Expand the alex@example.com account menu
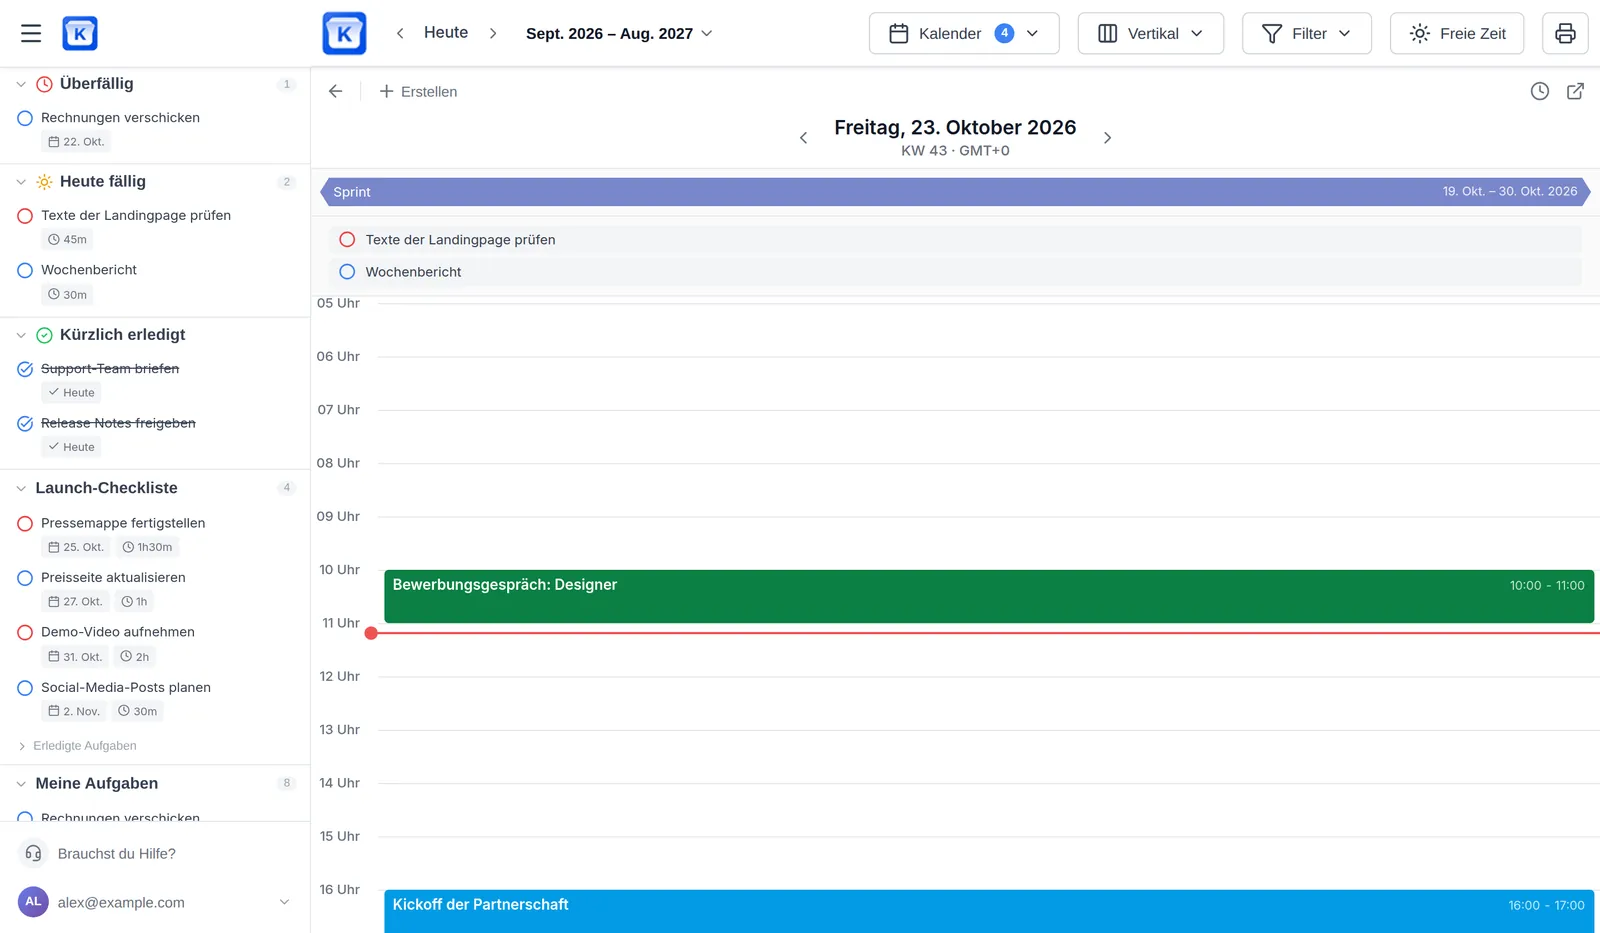The height and width of the screenshot is (933, 1600). (x=284, y=902)
